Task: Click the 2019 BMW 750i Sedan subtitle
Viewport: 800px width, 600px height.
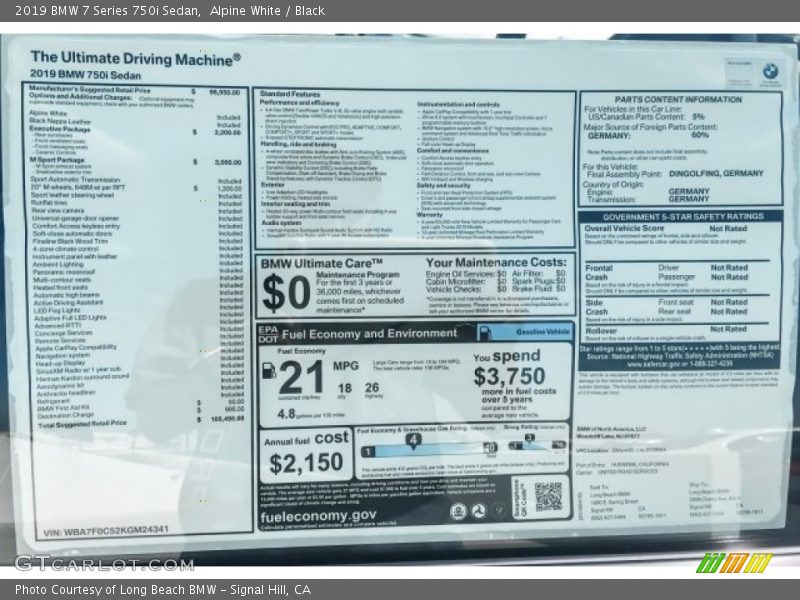Action: (85, 75)
